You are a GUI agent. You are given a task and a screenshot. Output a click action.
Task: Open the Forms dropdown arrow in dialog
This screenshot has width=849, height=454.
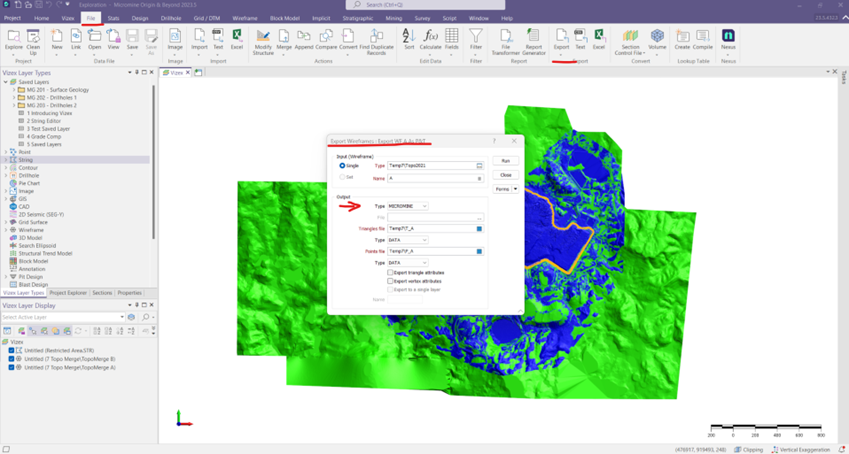click(516, 189)
